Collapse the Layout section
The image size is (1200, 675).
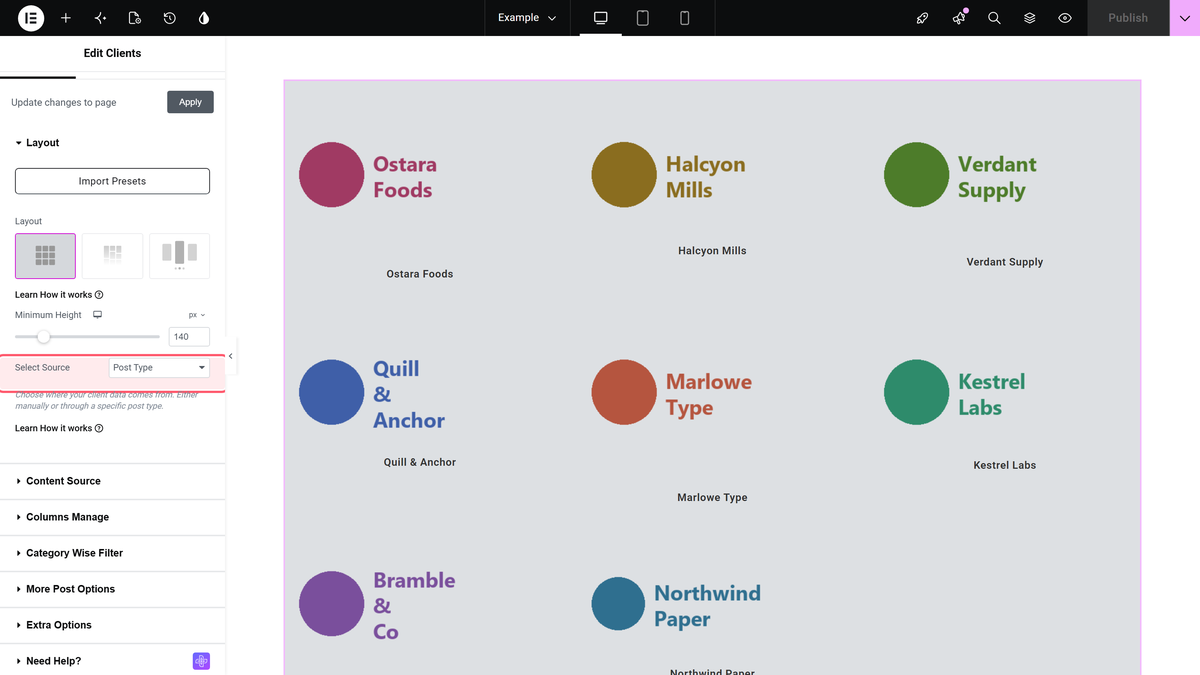[112, 143]
